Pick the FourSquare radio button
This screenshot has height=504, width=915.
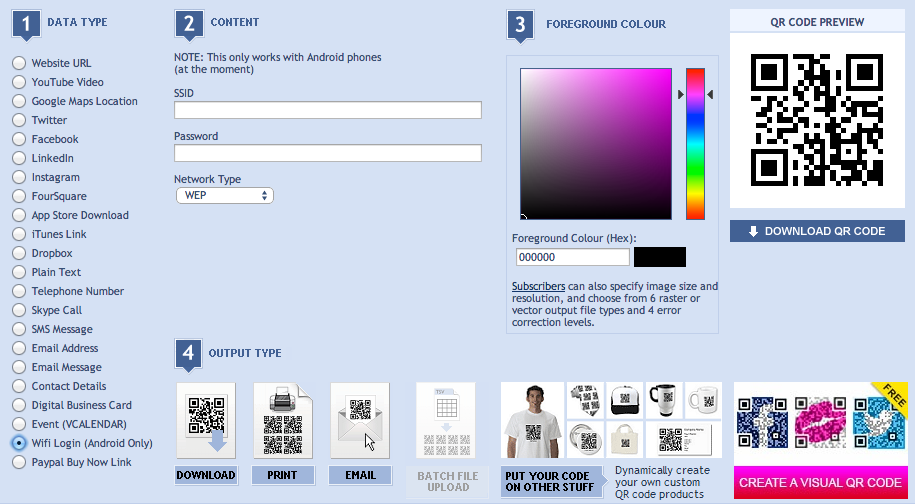click(x=19, y=196)
